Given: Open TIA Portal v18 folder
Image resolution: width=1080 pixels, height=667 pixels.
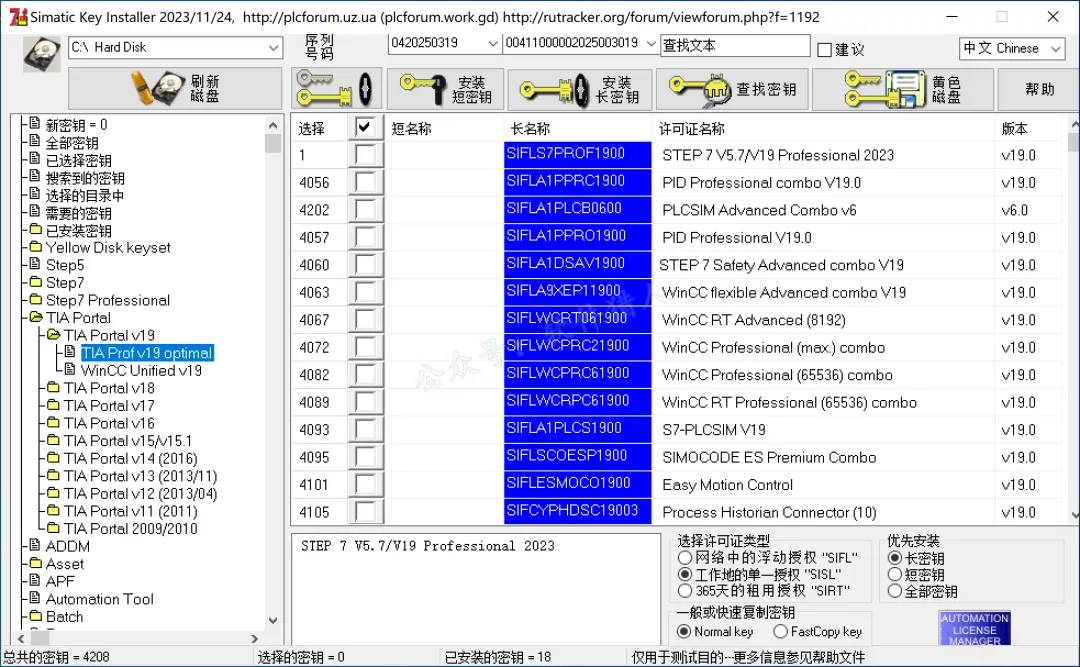Looking at the screenshot, I should pyautogui.click(x=109, y=388).
